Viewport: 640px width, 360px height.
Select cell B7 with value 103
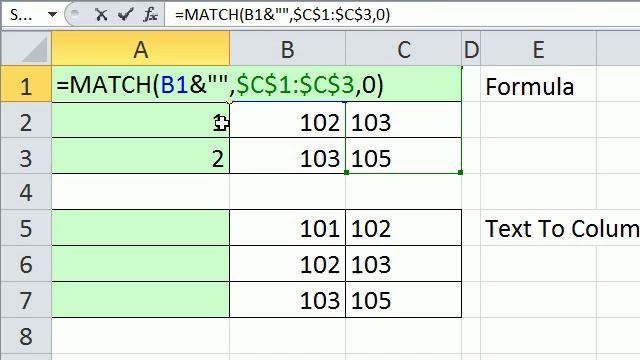pyautogui.click(x=287, y=299)
